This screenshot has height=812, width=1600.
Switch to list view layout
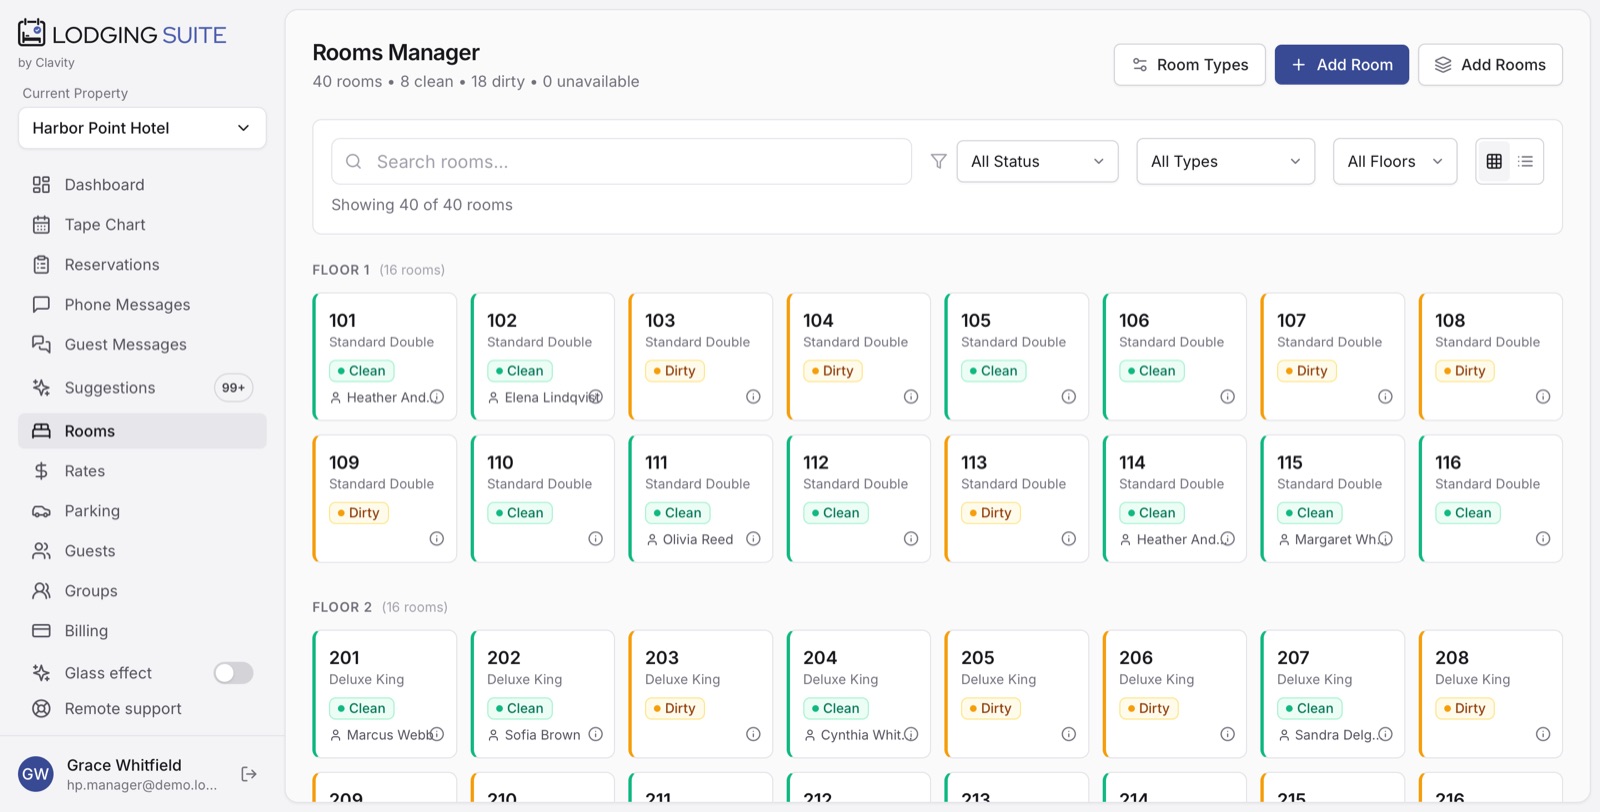[x=1526, y=161]
